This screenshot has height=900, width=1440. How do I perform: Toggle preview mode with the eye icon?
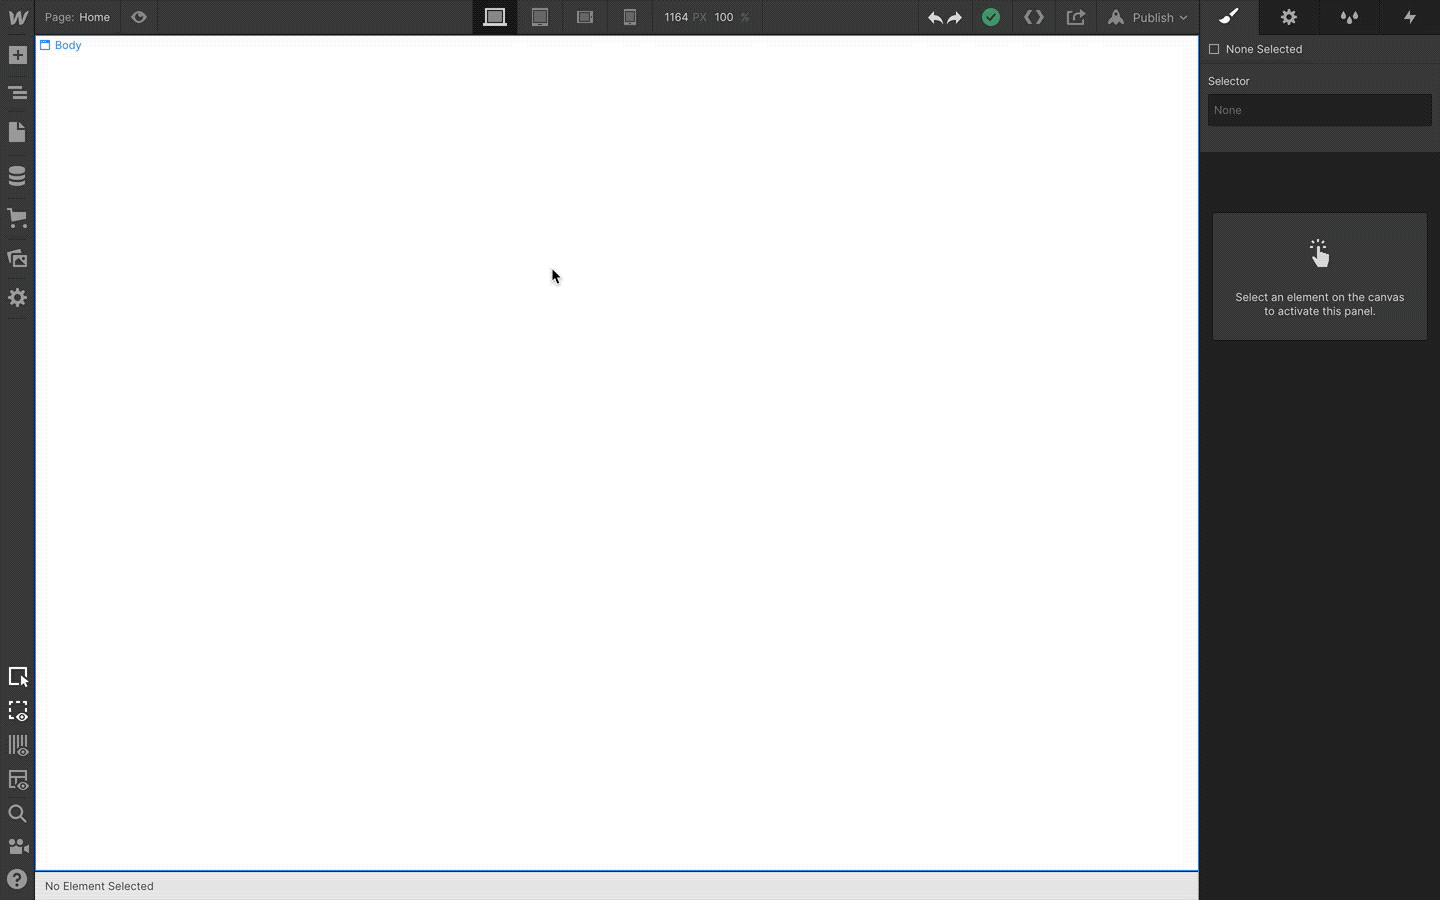coord(139,17)
